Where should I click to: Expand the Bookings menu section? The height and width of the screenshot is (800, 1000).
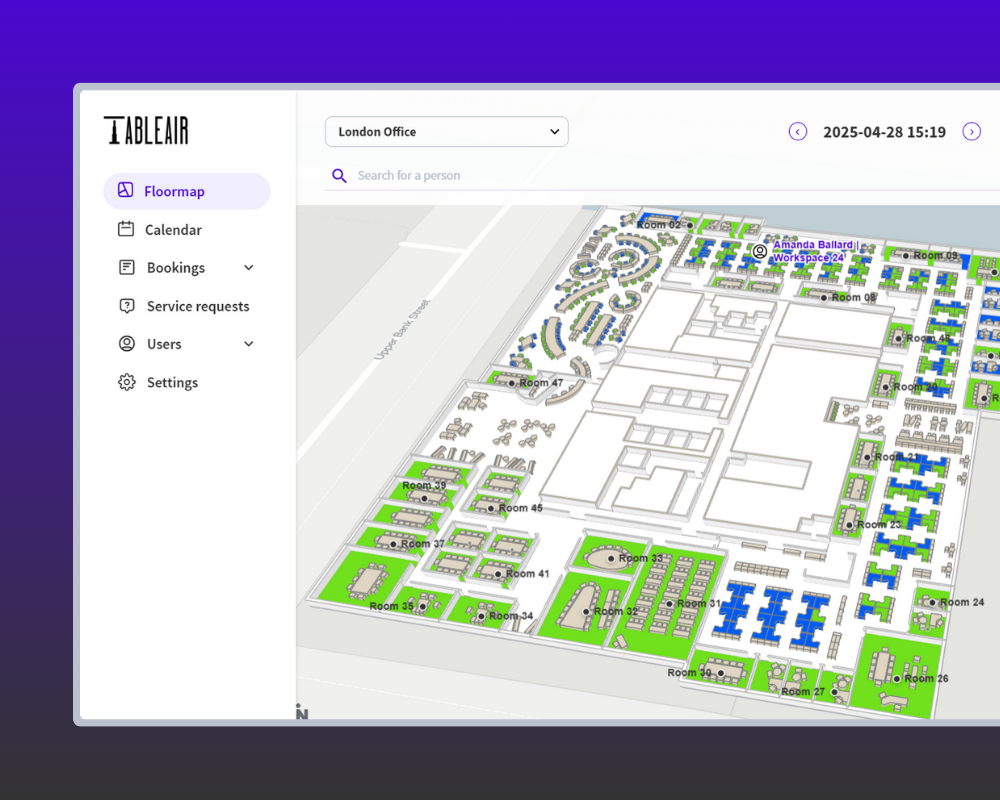248,267
